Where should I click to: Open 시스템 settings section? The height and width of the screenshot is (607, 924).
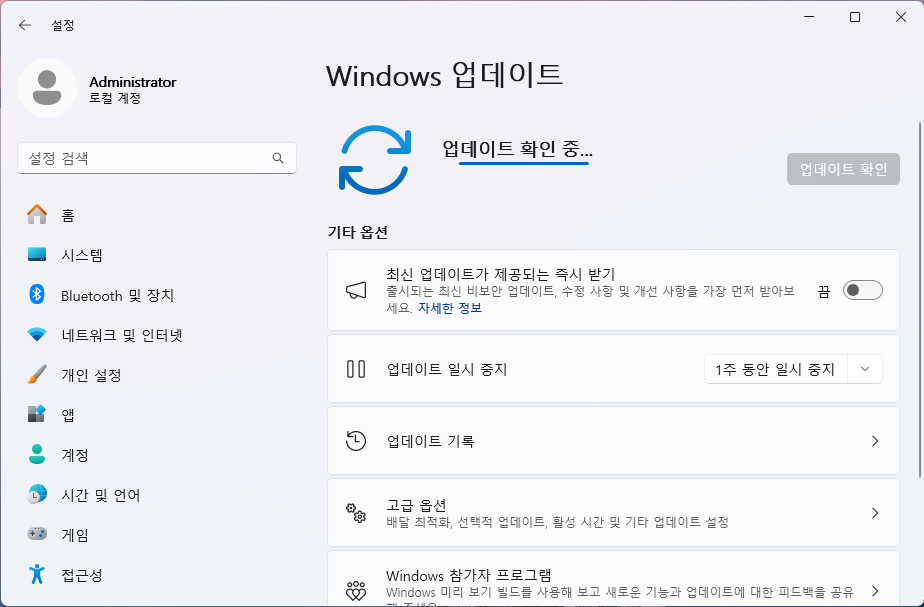point(157,255)
